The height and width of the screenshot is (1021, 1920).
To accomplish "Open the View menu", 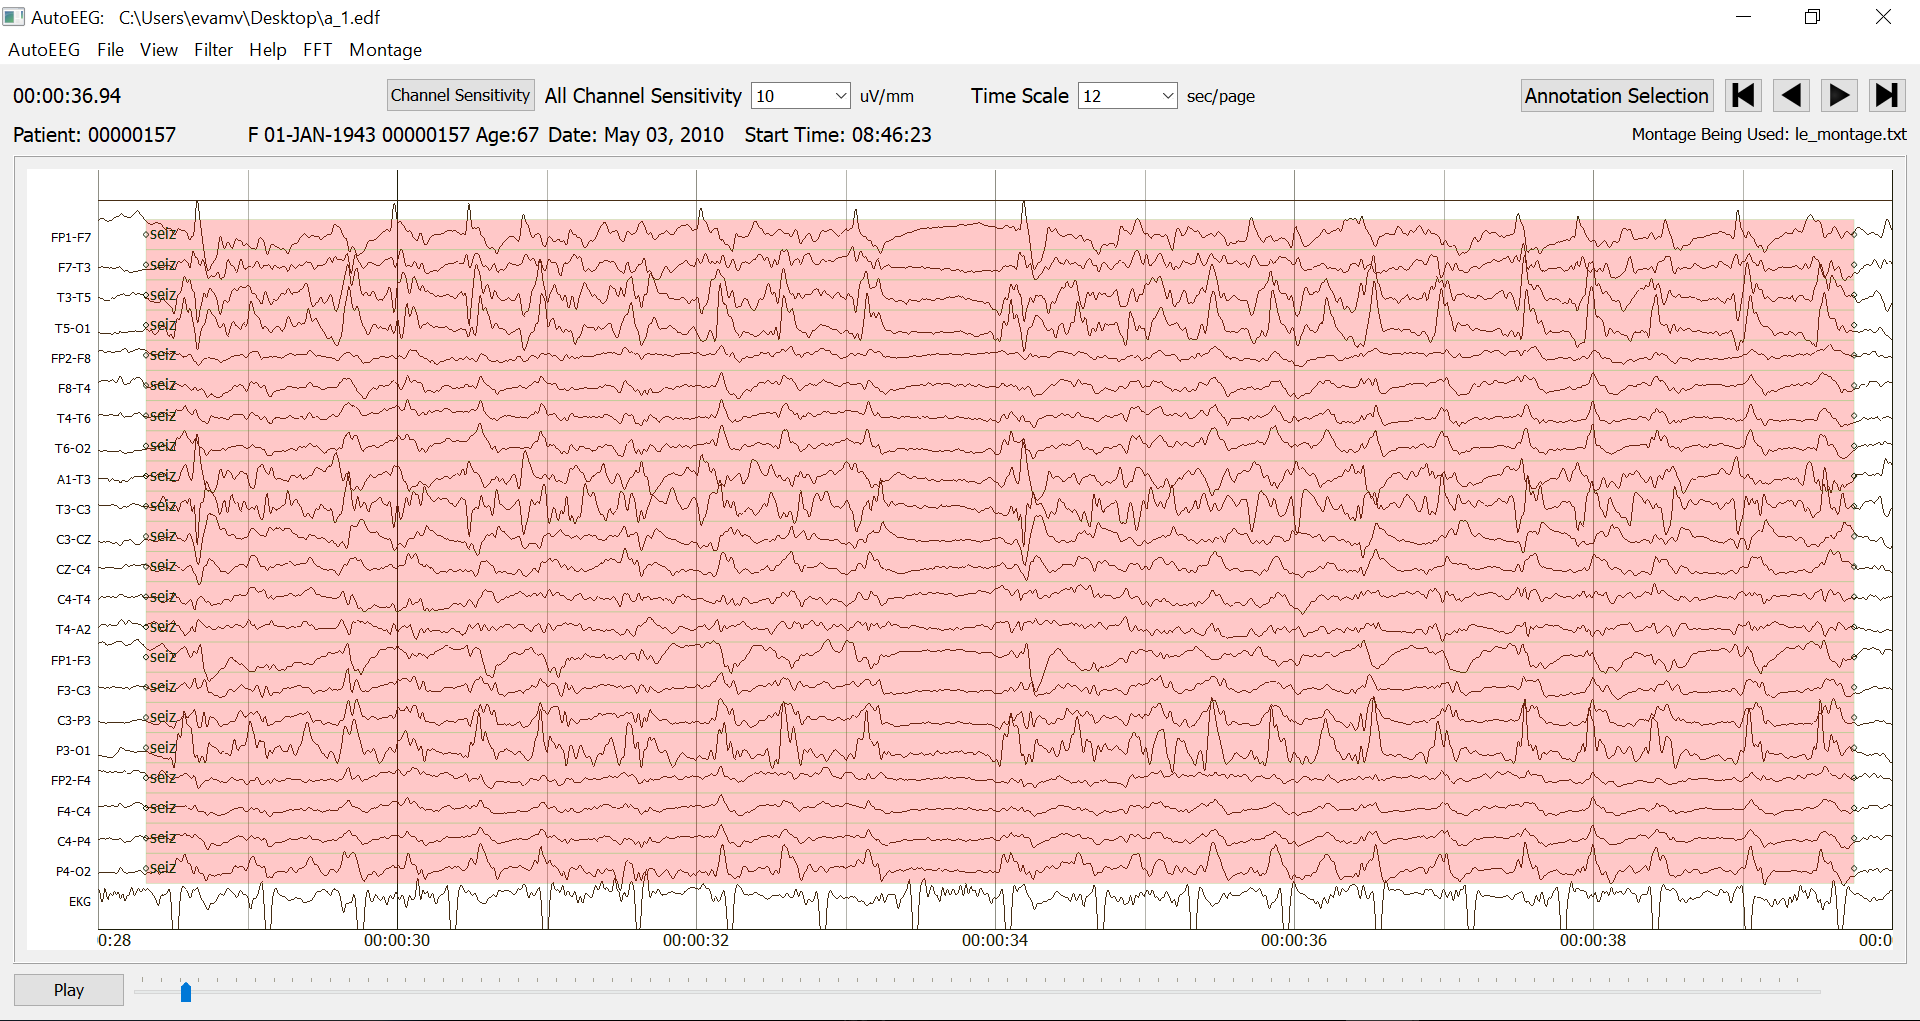I will pyautogui.click(x=159, y=50).
